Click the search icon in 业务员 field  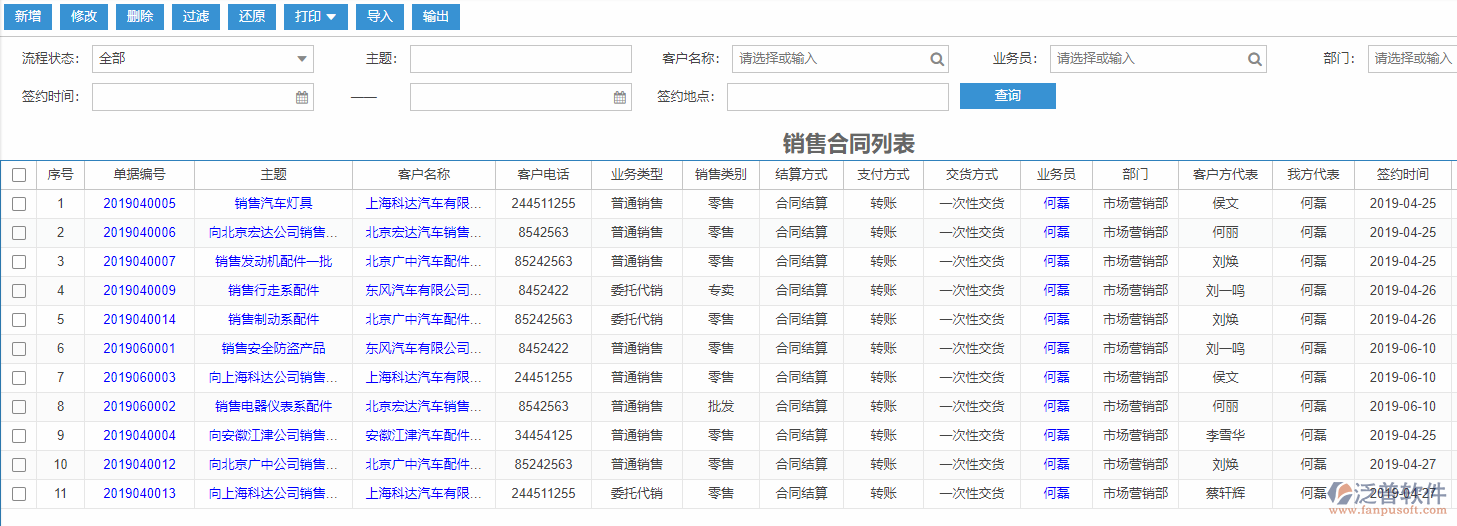pos(1254,59)
